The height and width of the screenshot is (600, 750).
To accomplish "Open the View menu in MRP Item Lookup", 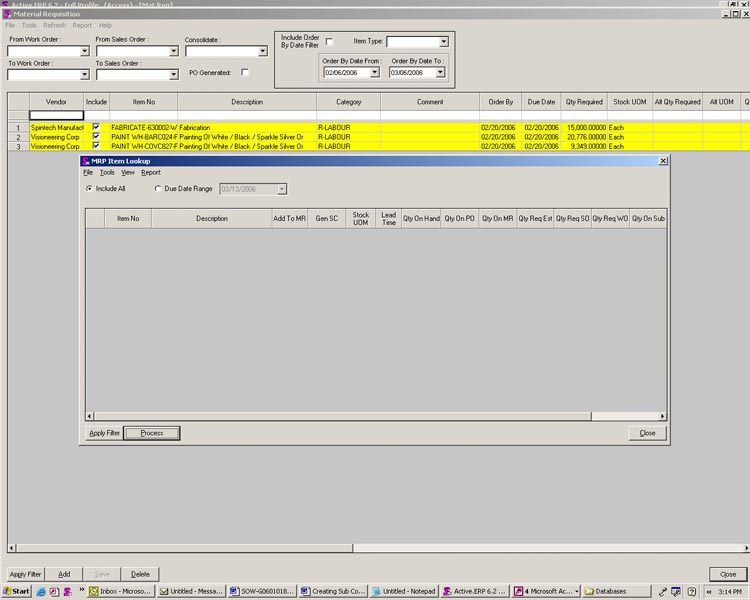I will pos(128,173).
